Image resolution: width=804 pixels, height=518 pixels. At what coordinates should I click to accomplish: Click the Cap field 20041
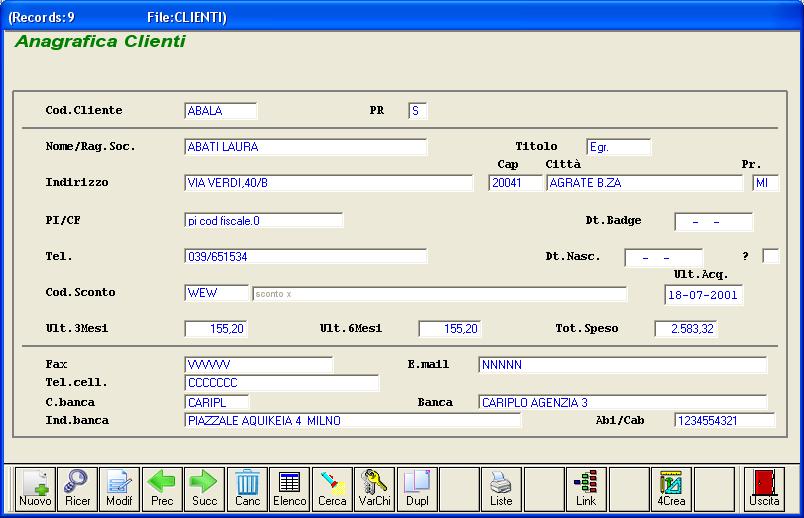click(x=515, y=183)
